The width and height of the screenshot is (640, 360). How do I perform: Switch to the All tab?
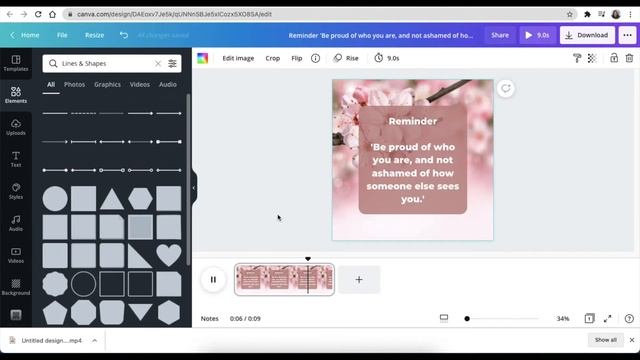[51, 85]
